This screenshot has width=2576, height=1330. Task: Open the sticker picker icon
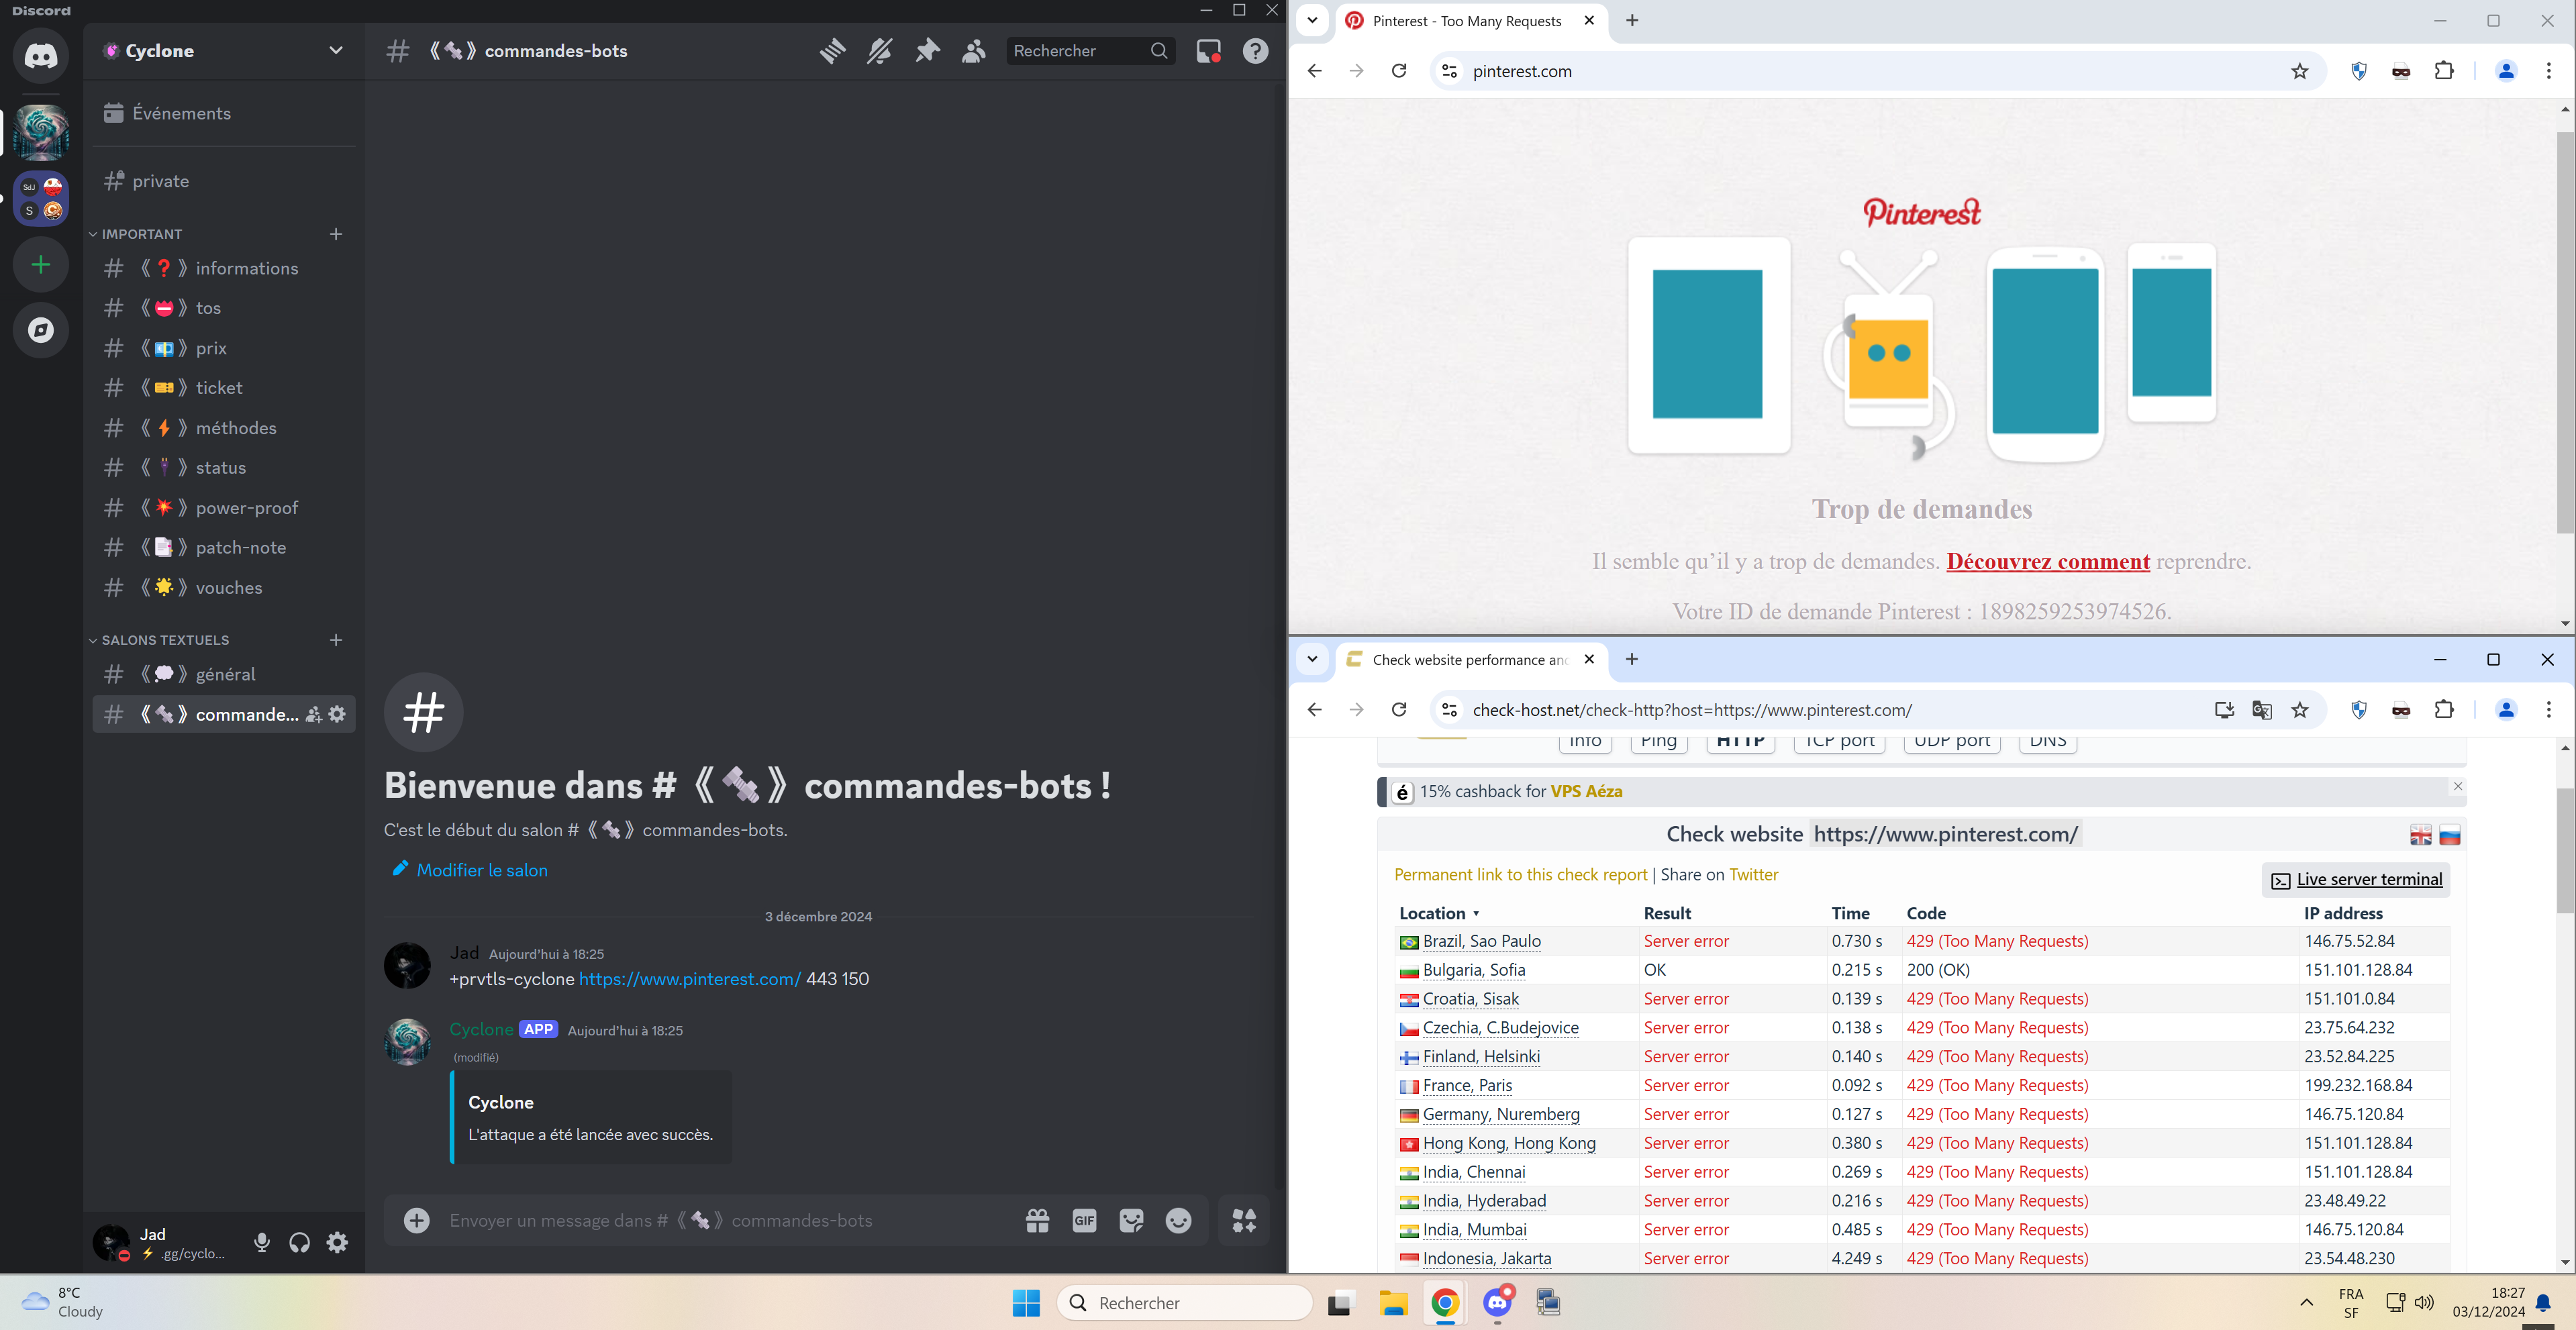pyautogui.click(x=1131, y=1220)
